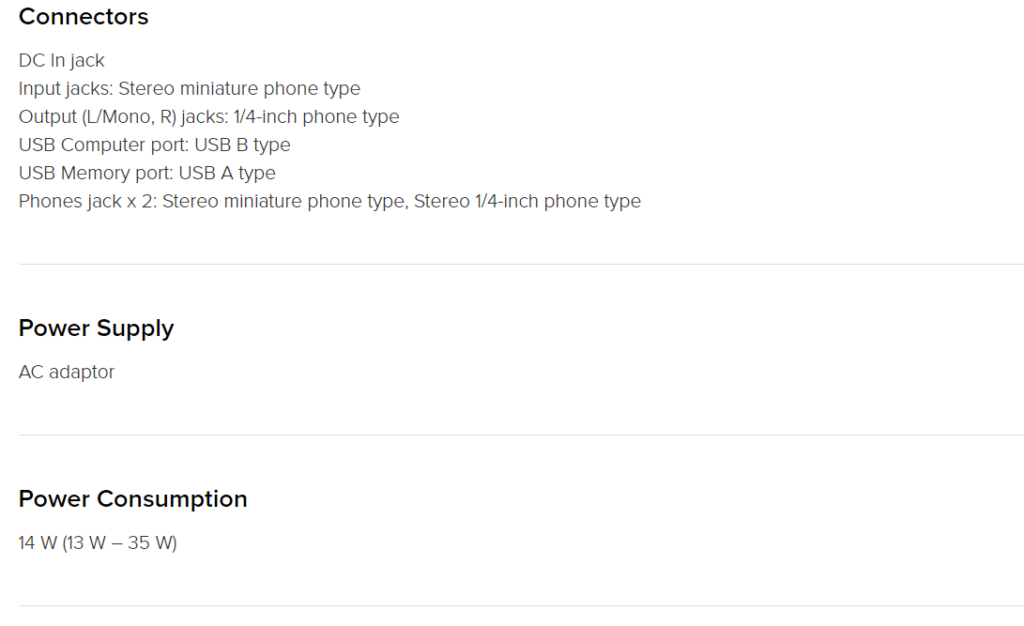Click 'USB B type' text
The height and width of the screenshot is (626, 1024).
pyautogui.click(x=242, y=145)
